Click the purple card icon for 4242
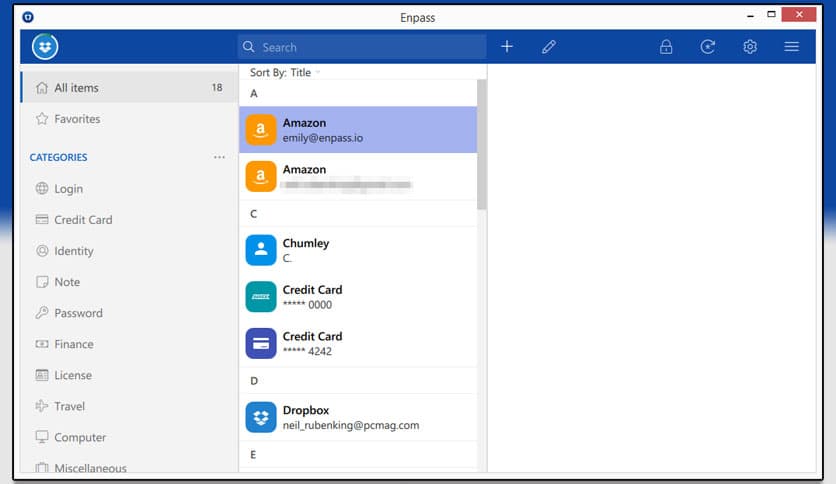Screen dimensions: 836x484 point(261,343)
